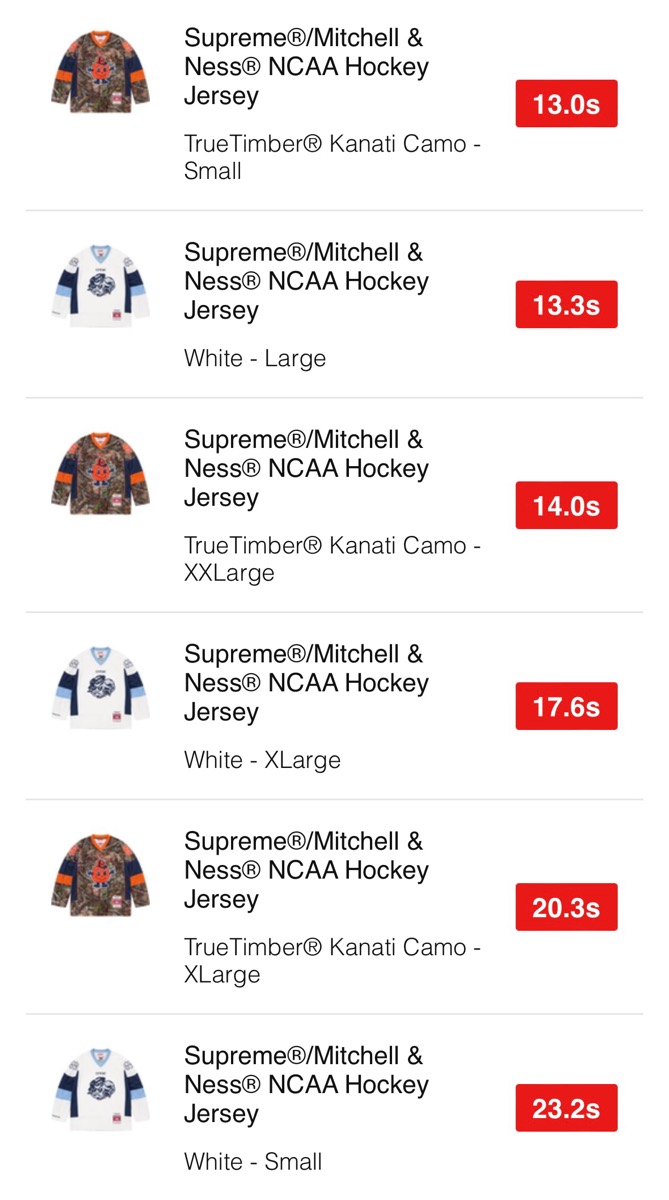Select the "White - Large" variant label
Viewport: 669px width, 1200px height.
click(x=255, y=359)
